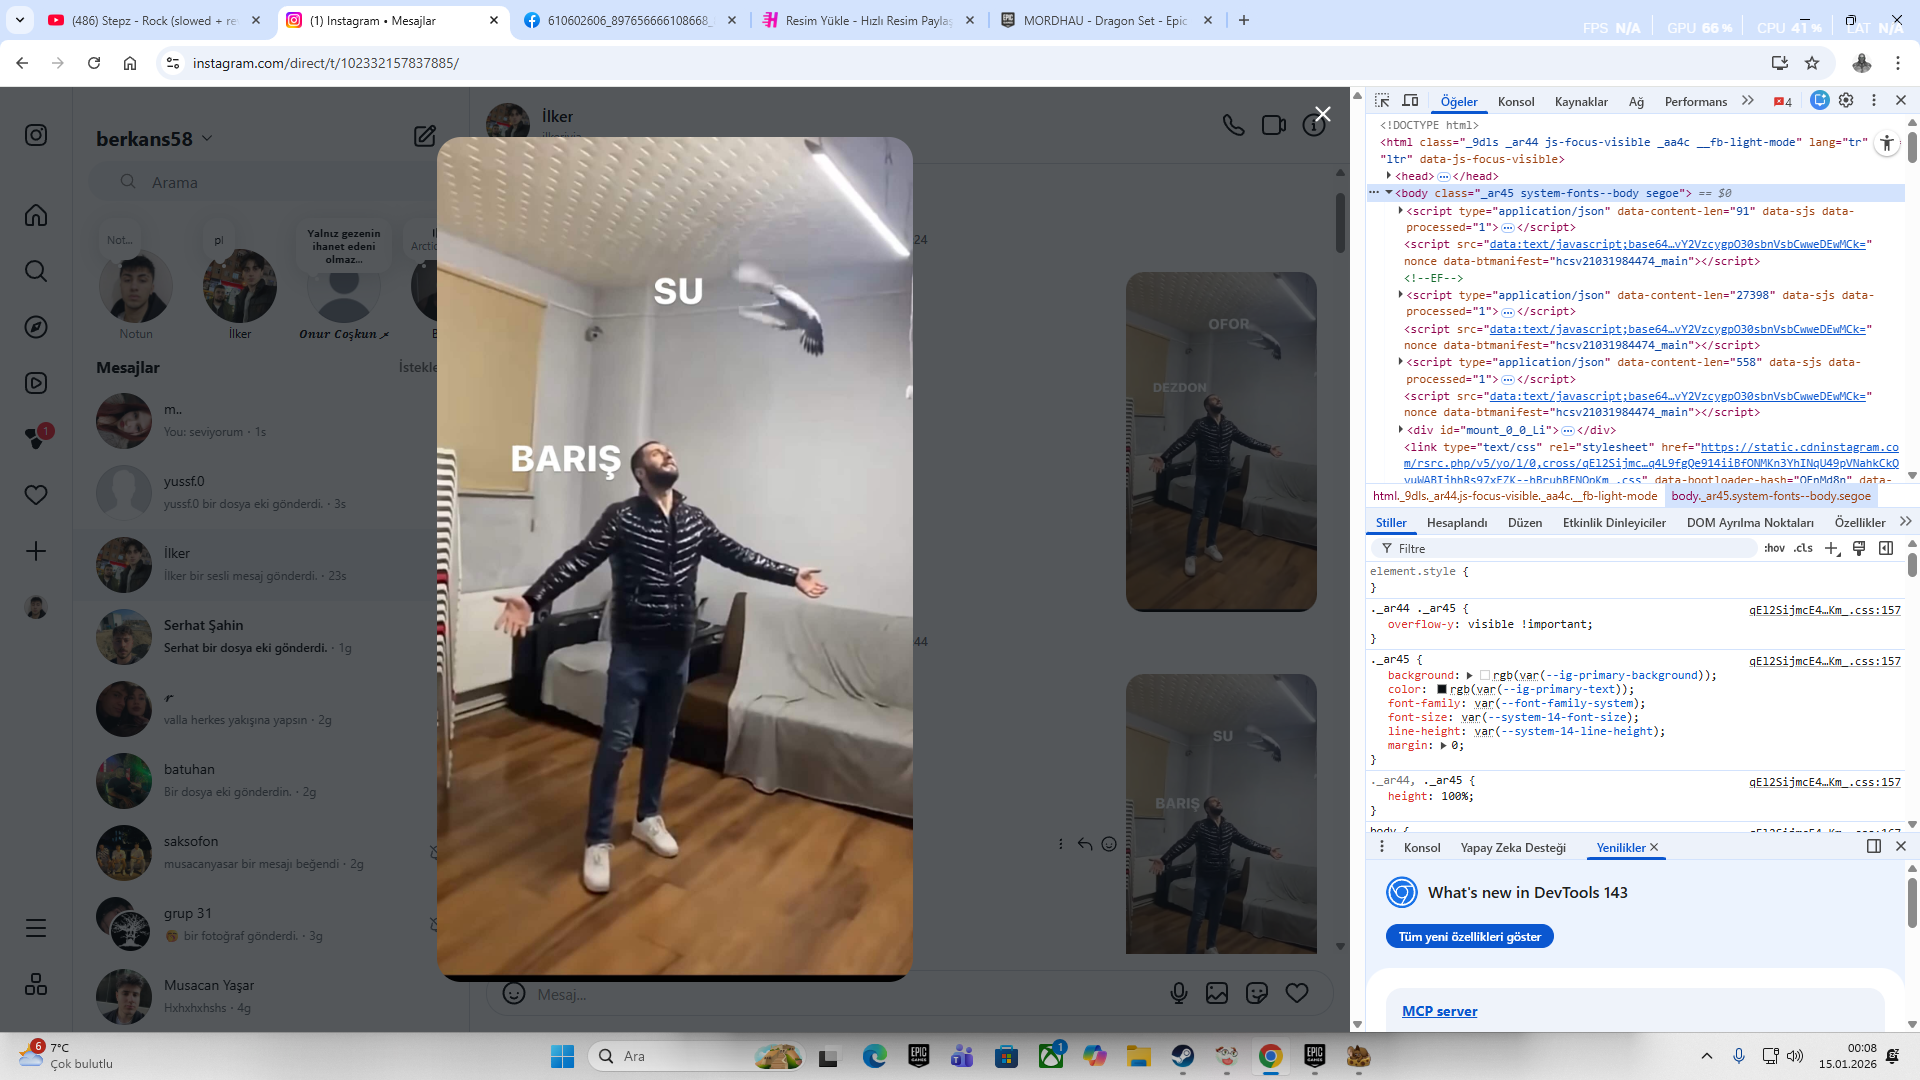This screenshot has height=1080, width=1920.
Task: Open Instagram Home from sidebar
Action: (x=36, y=215)
